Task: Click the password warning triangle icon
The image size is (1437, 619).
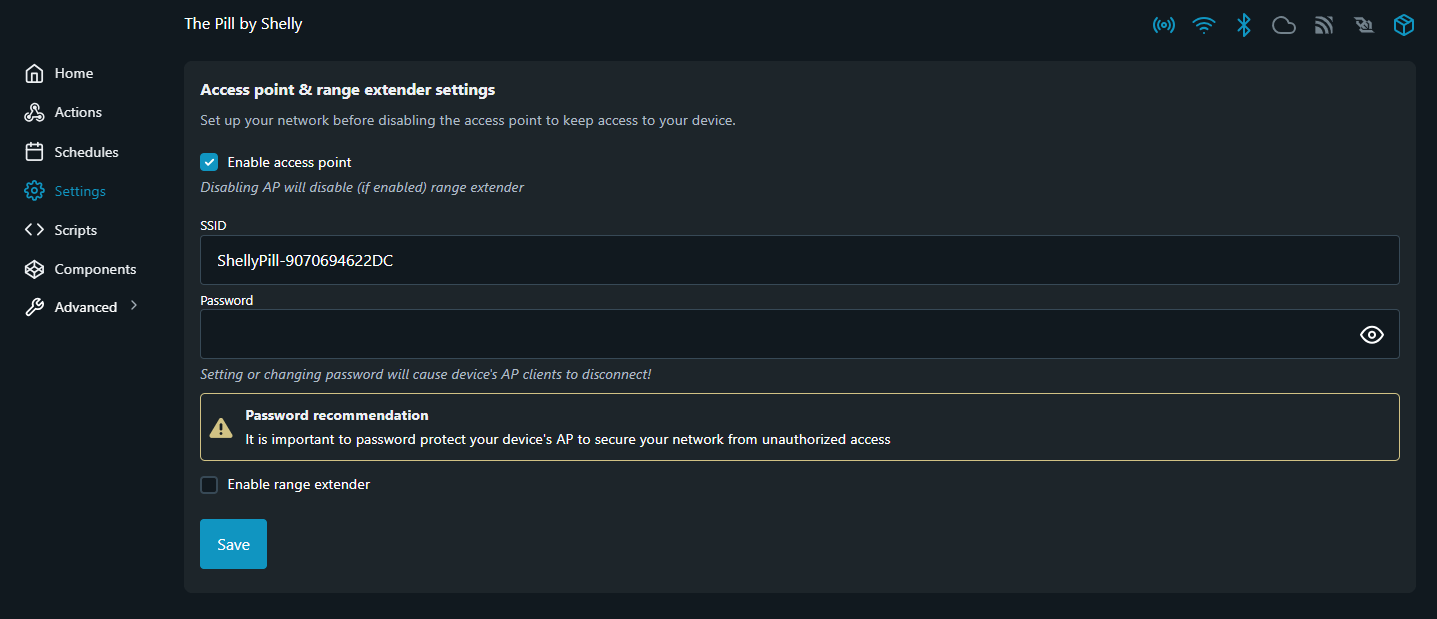Action: pos(221,428)
